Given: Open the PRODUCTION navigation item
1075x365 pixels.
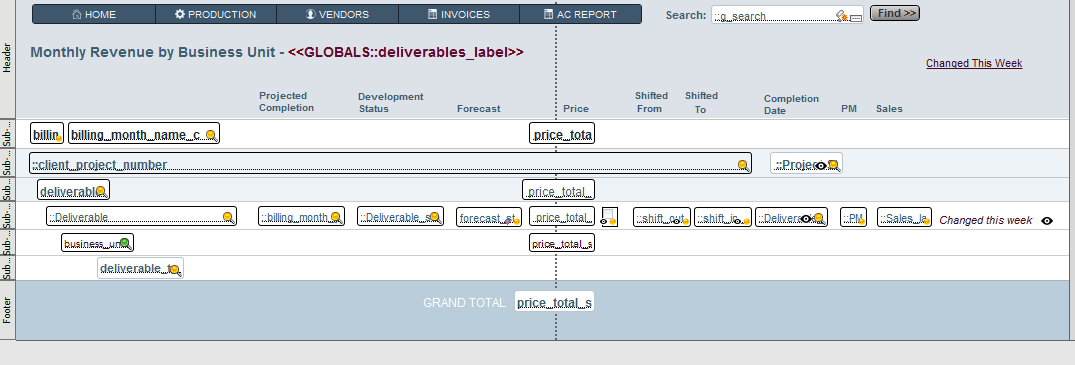Looking at the screenshot, I should [x=215, y=14].
